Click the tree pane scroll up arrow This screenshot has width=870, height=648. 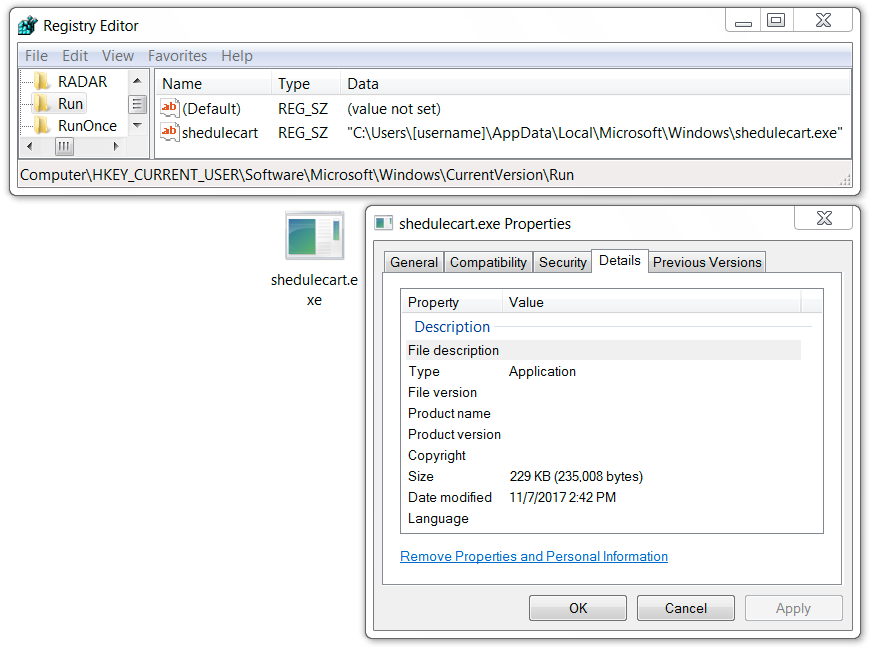pos(137,81)
